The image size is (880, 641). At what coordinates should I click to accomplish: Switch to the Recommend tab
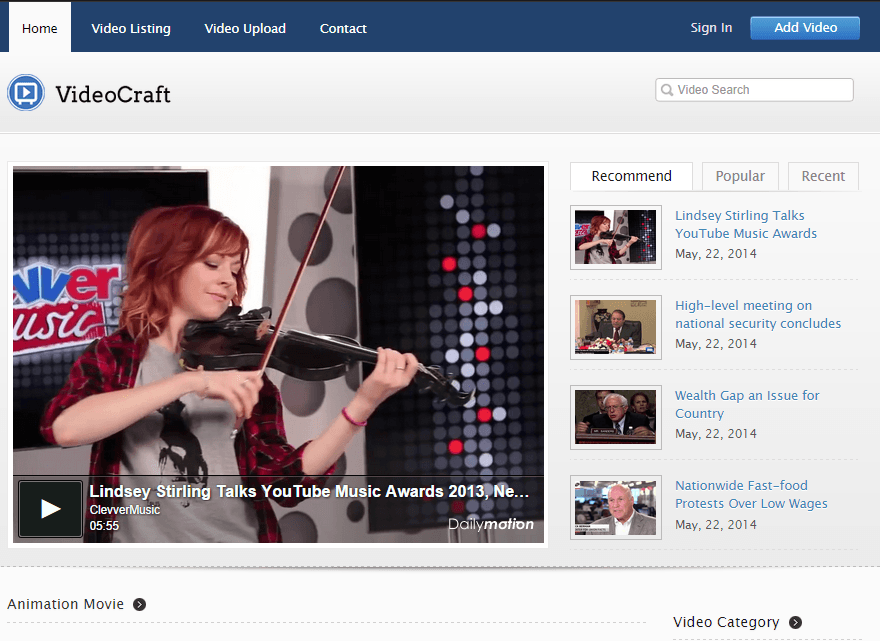[x=631, y=176]
